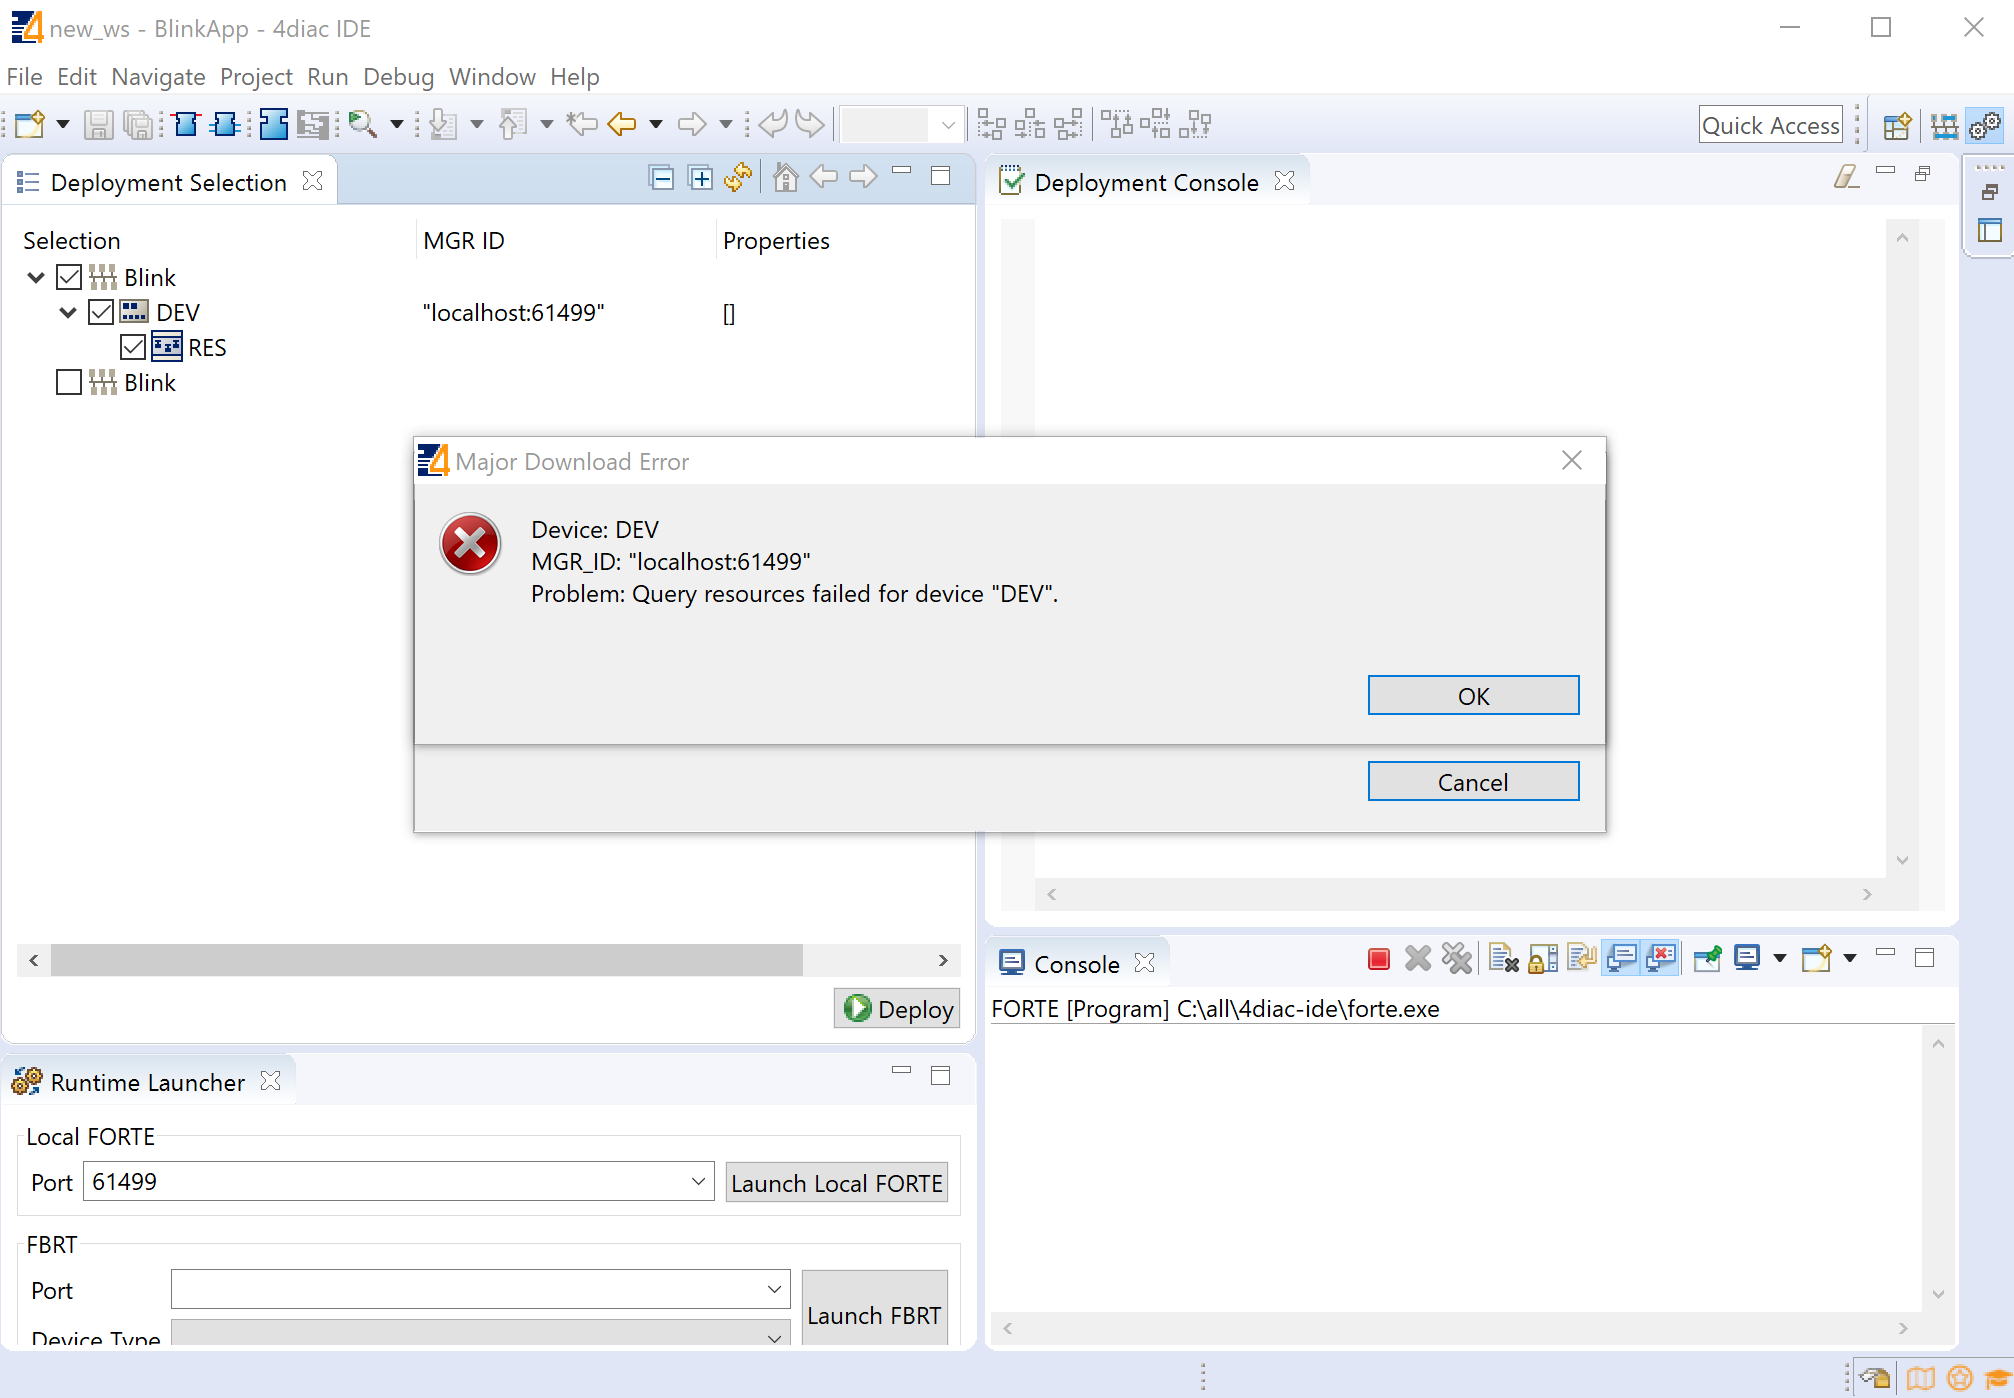Click the Save All toolbar icon
The image size is (2014, 1398).
point(138,124)
